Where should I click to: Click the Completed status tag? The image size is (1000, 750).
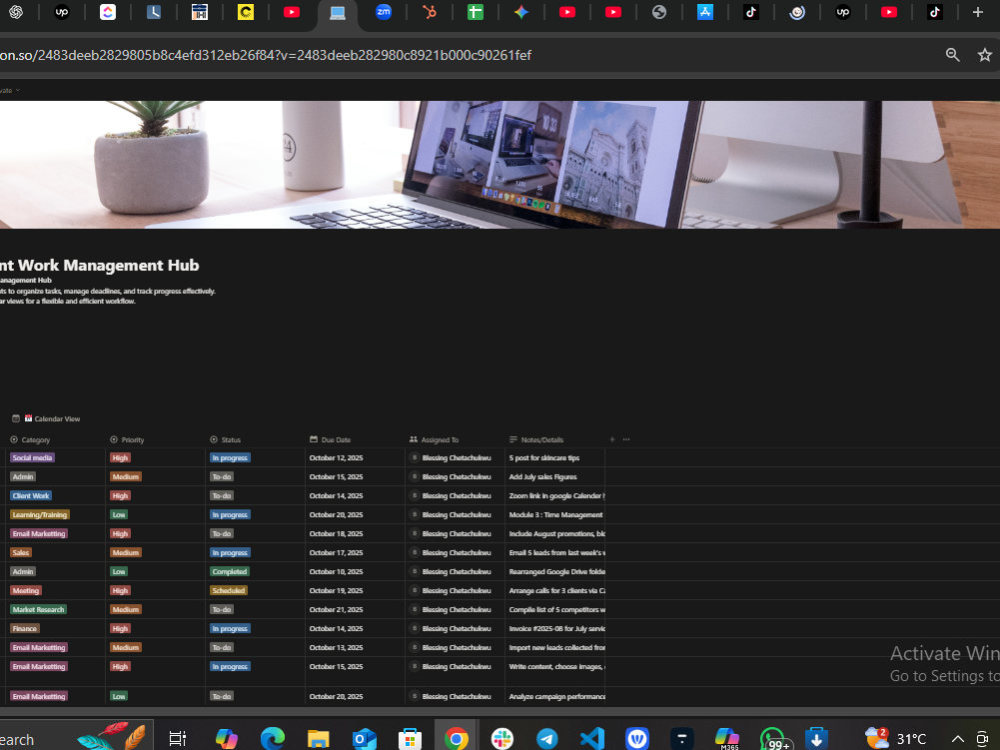(x=230, y=571)
